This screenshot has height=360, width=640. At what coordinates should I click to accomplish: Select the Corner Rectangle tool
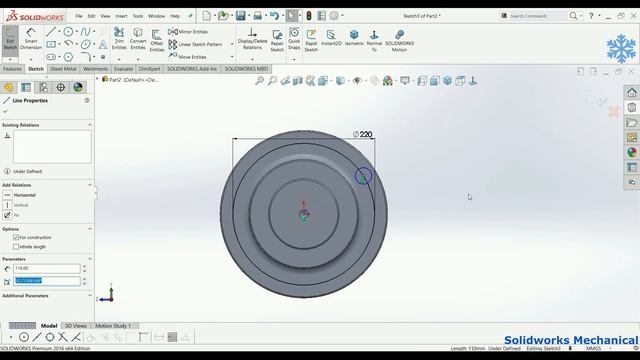tap(51, 44)
